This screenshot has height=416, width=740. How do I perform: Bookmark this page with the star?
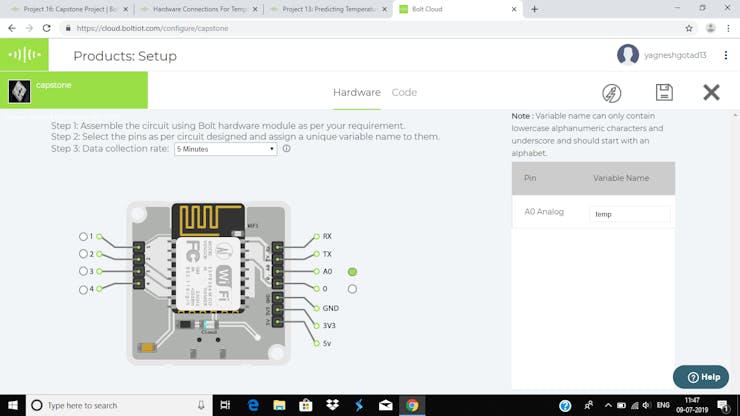point(689,28)
